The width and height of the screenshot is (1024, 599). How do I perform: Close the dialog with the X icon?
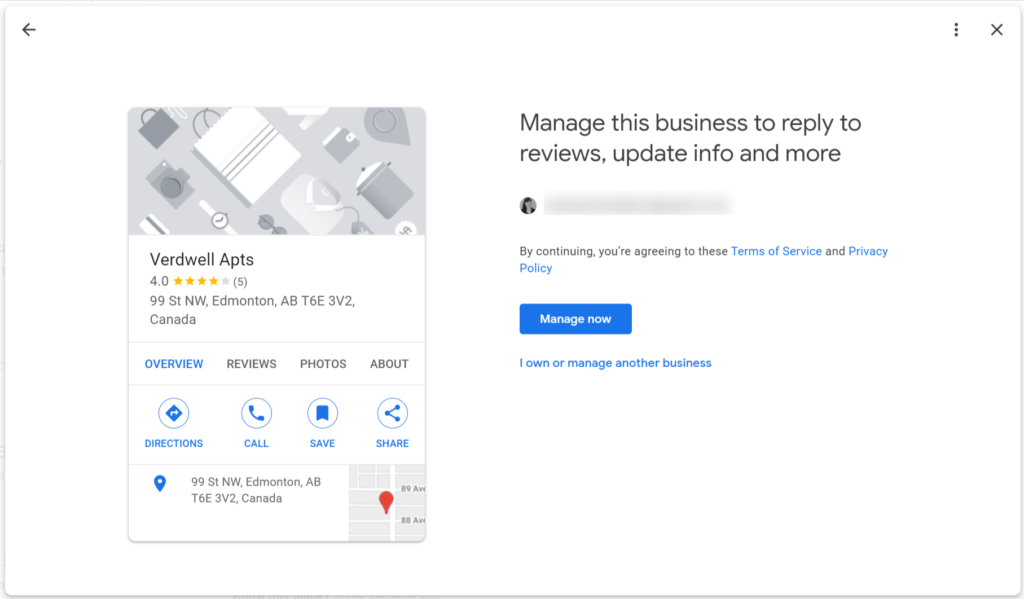point(996,30)
